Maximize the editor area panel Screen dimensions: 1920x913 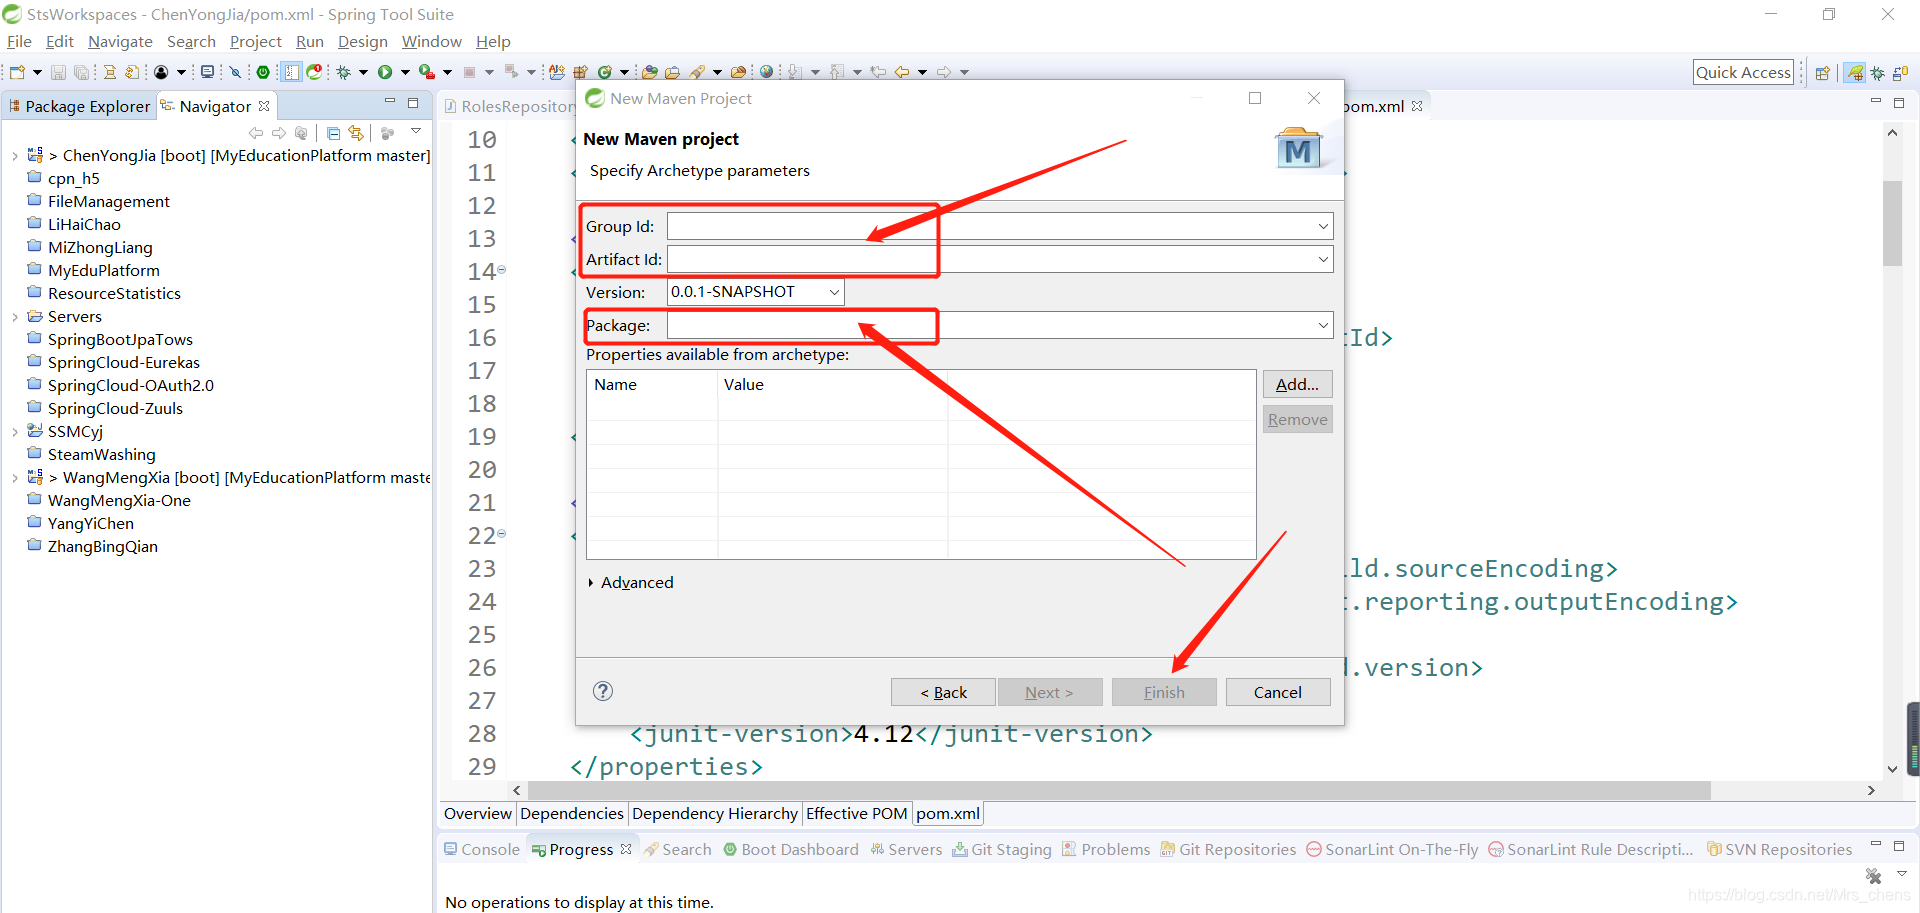(1899, 103)
